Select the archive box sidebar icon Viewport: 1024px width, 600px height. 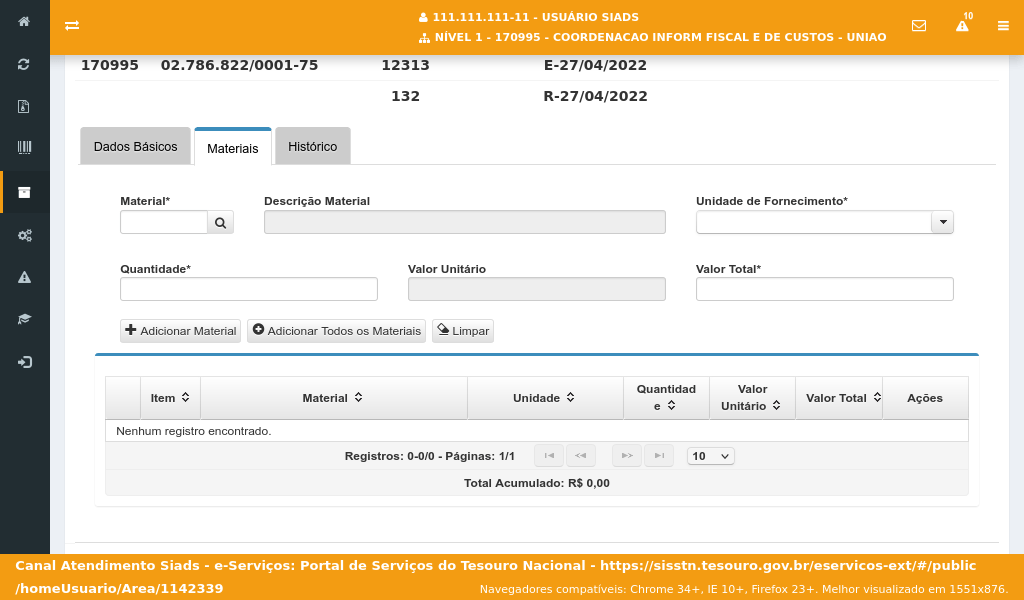pyautogui.click(x=24, y=192)
